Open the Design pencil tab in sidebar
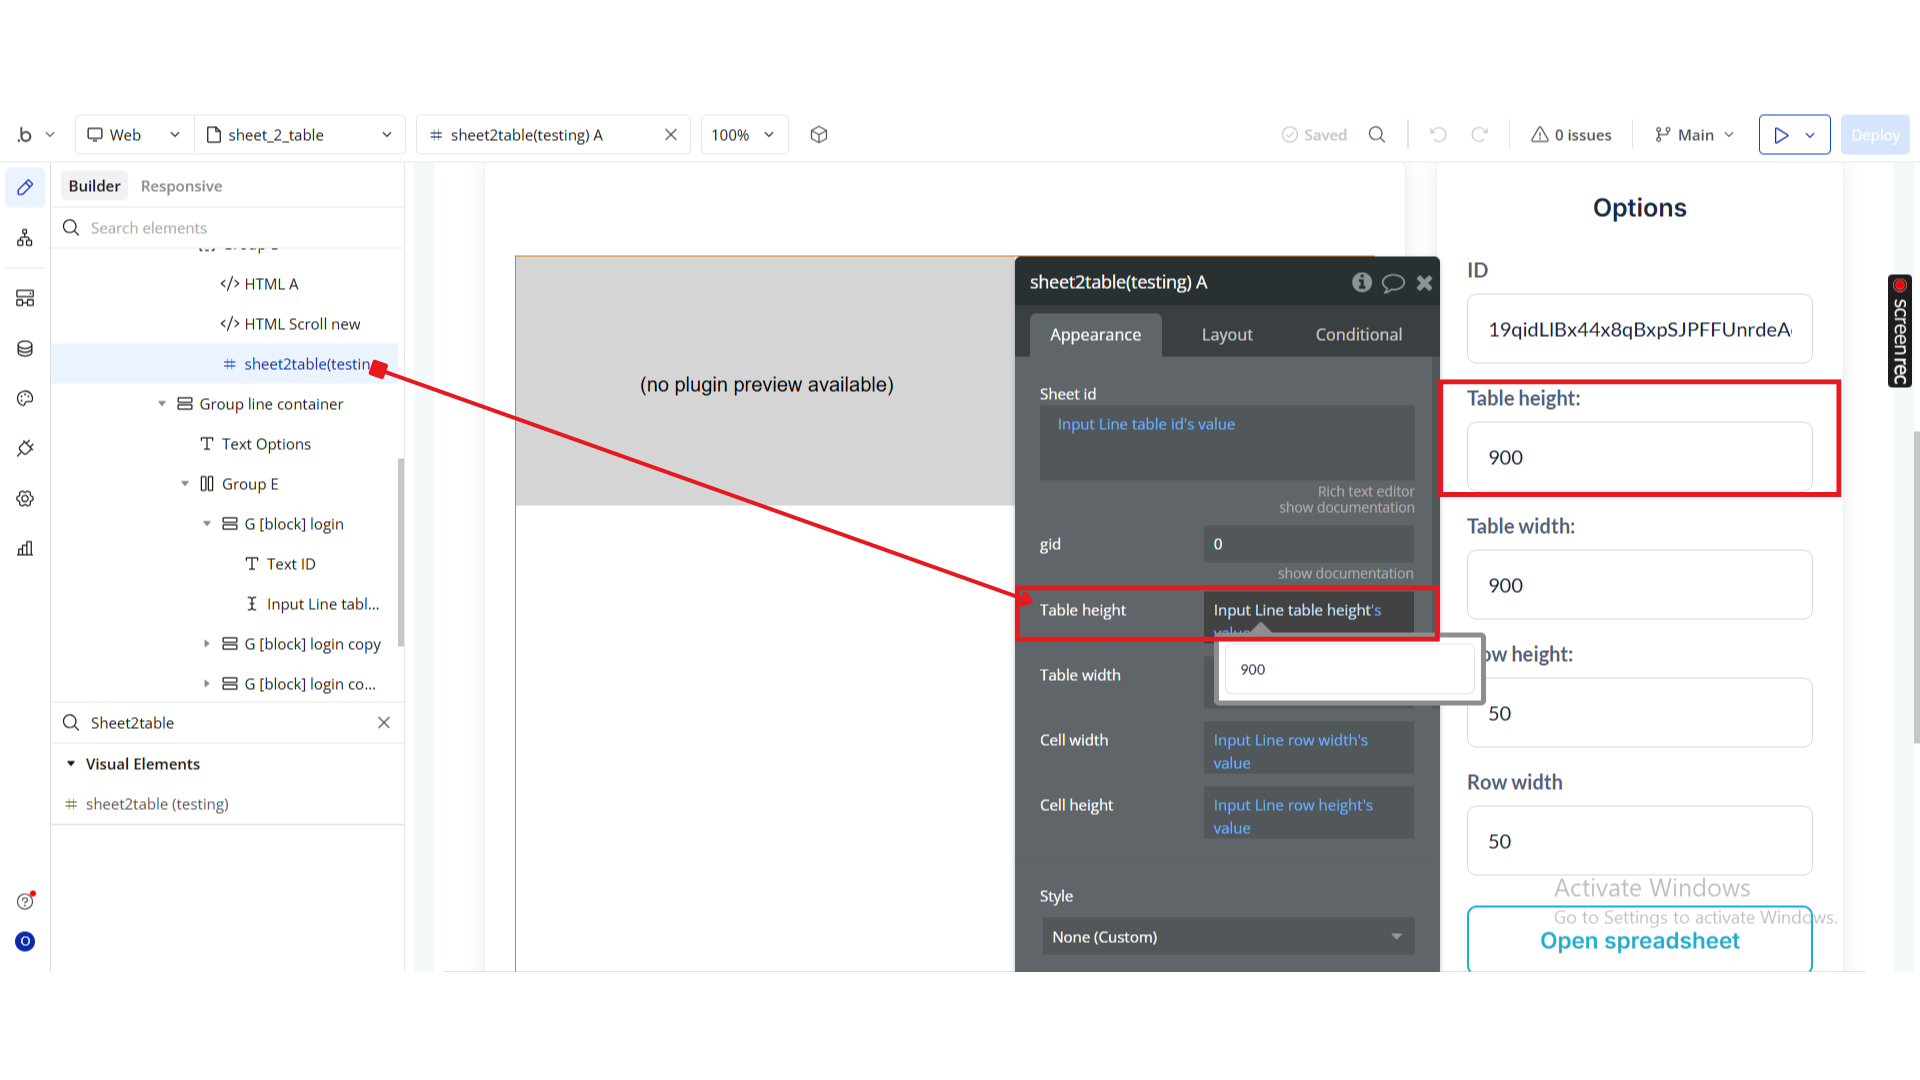This screenshot has width=1920, height=1080. 25,187
